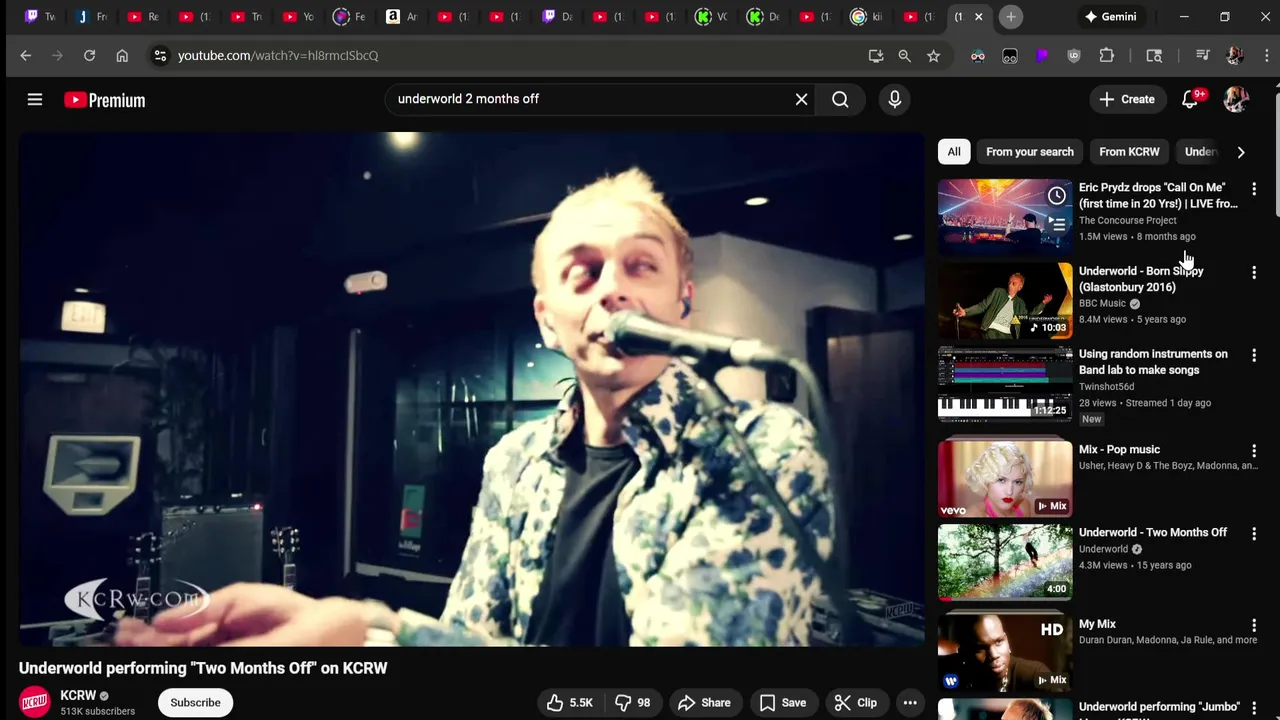This screenshot has height=720, width=1280.
Task: Open more actions ellipsis below video
Action: click(910, 703)
